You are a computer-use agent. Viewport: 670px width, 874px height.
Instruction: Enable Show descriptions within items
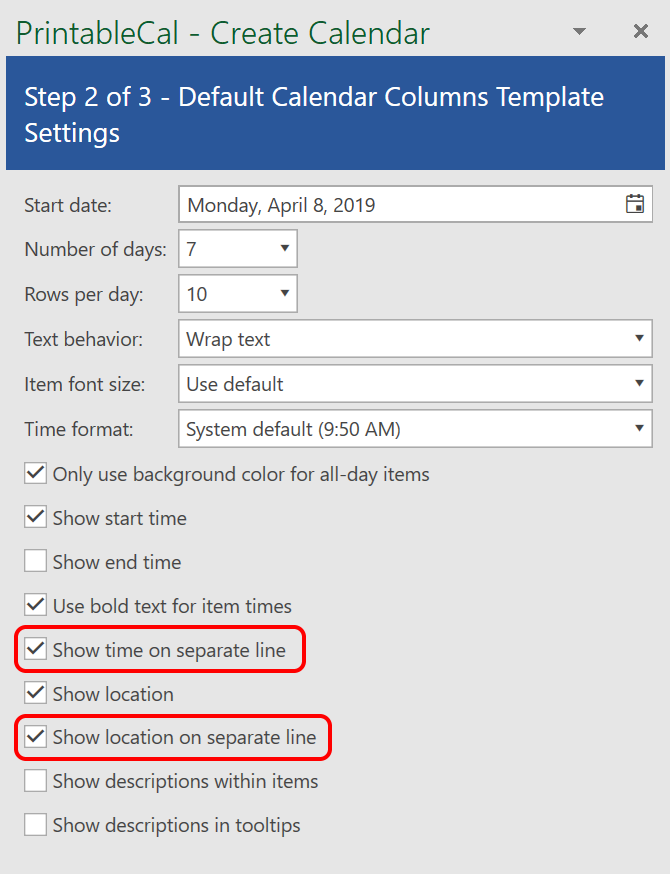36,781
